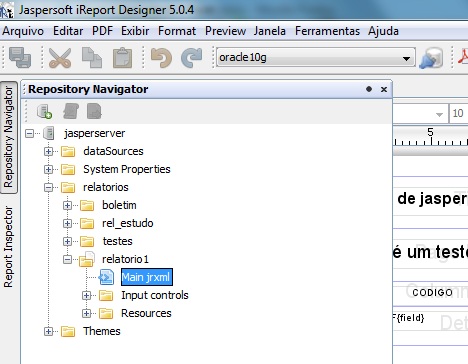Screen dimensions: 468x364
Task: Open the Format menu
Action: (x=177, y=31)
